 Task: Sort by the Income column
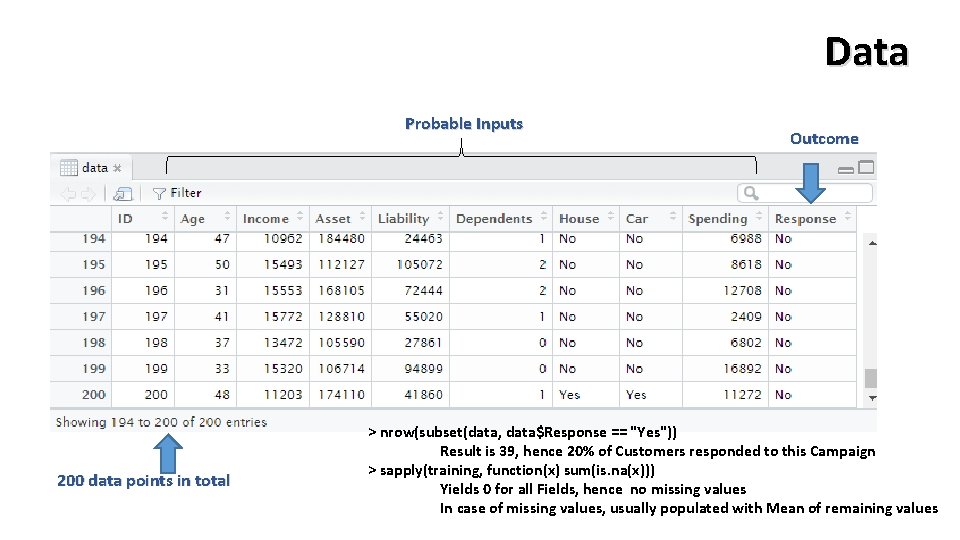272,219
